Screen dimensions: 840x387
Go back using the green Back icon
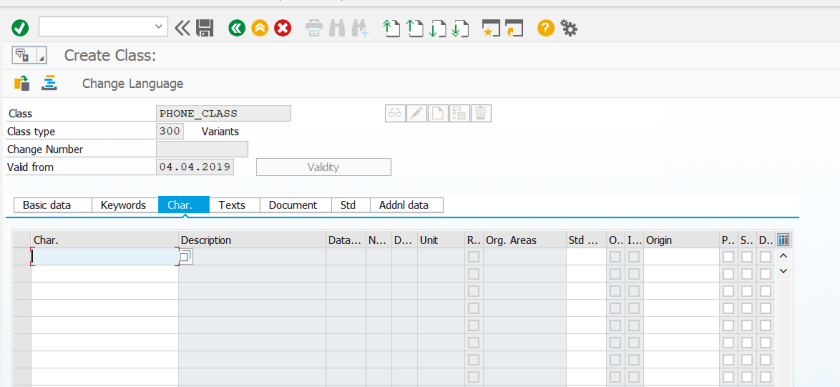pos(236,27)
